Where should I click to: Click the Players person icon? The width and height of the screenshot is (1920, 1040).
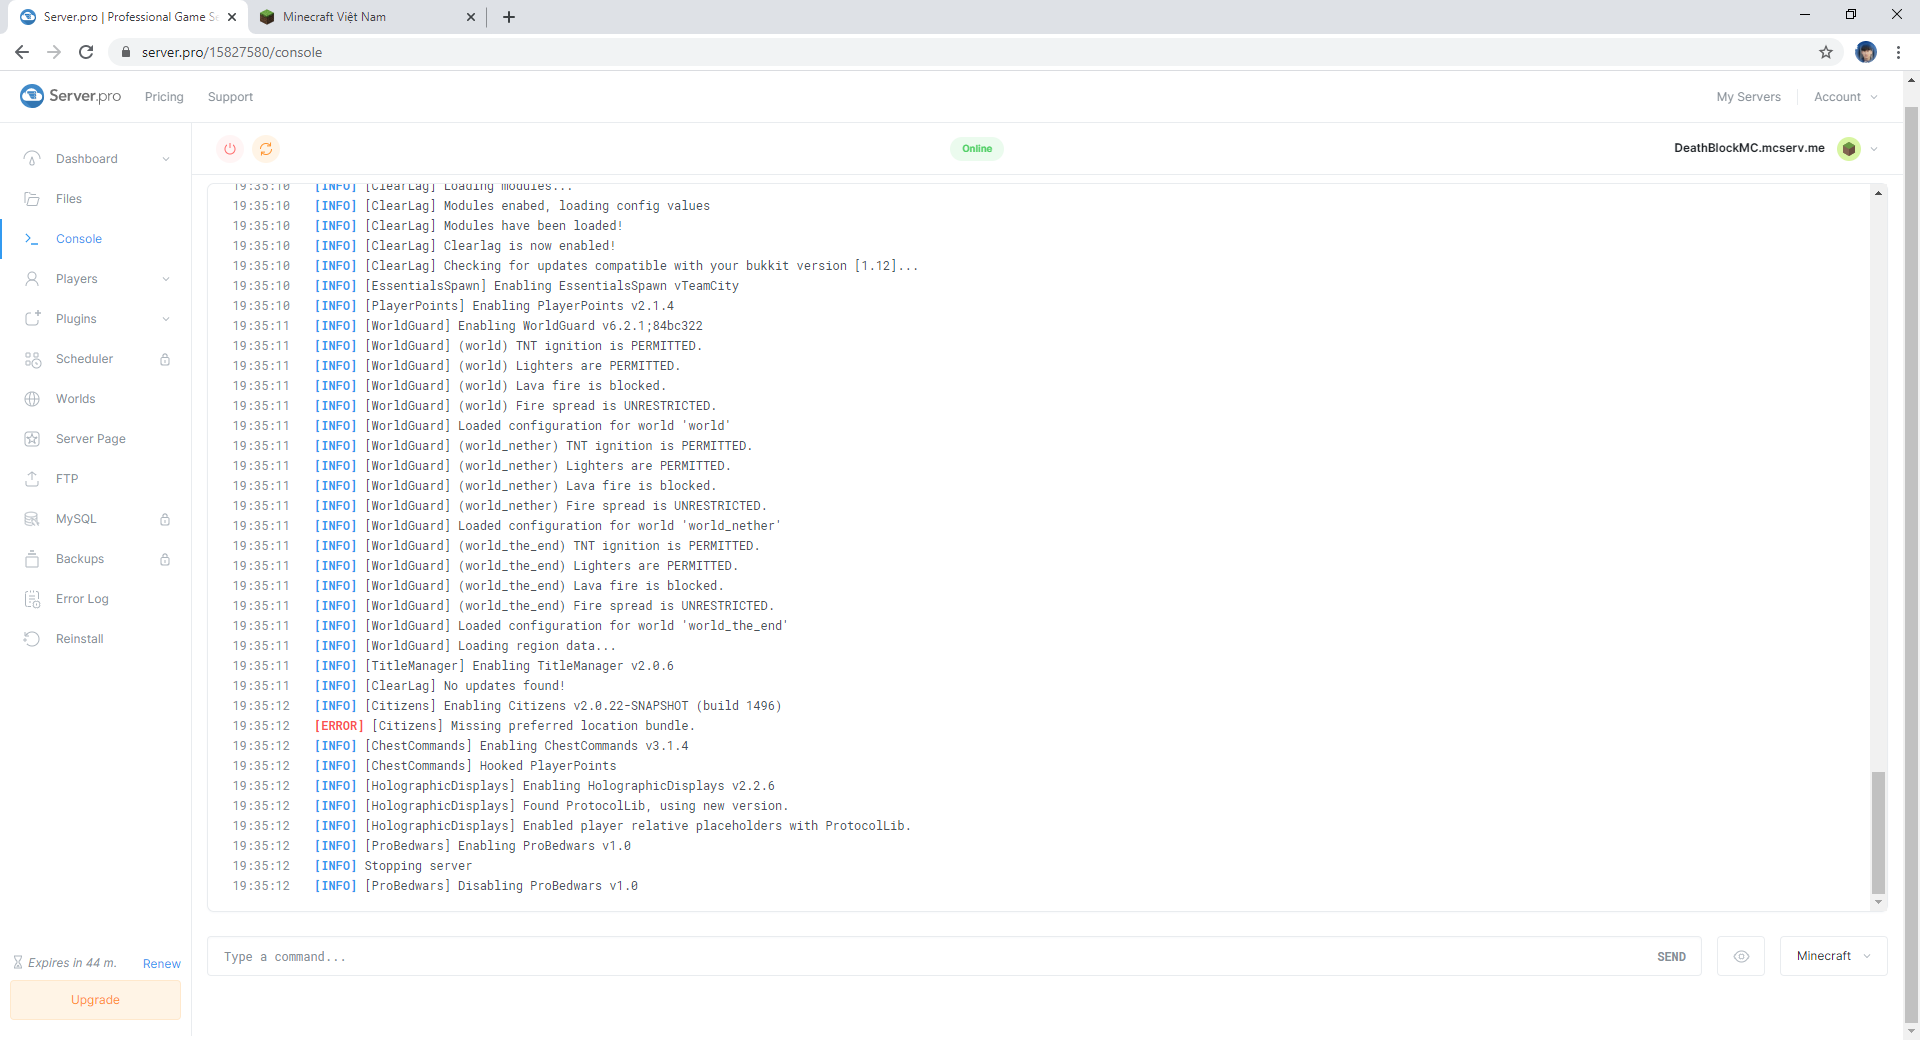[x=32, y=279]
